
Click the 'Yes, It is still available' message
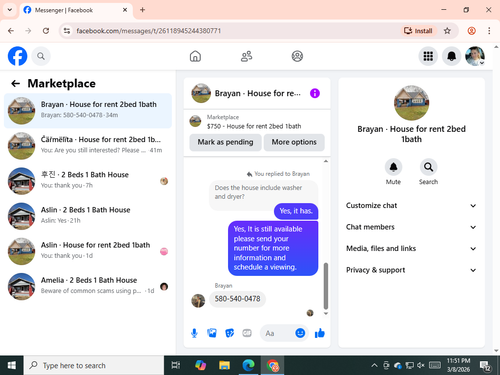[273, 248]
